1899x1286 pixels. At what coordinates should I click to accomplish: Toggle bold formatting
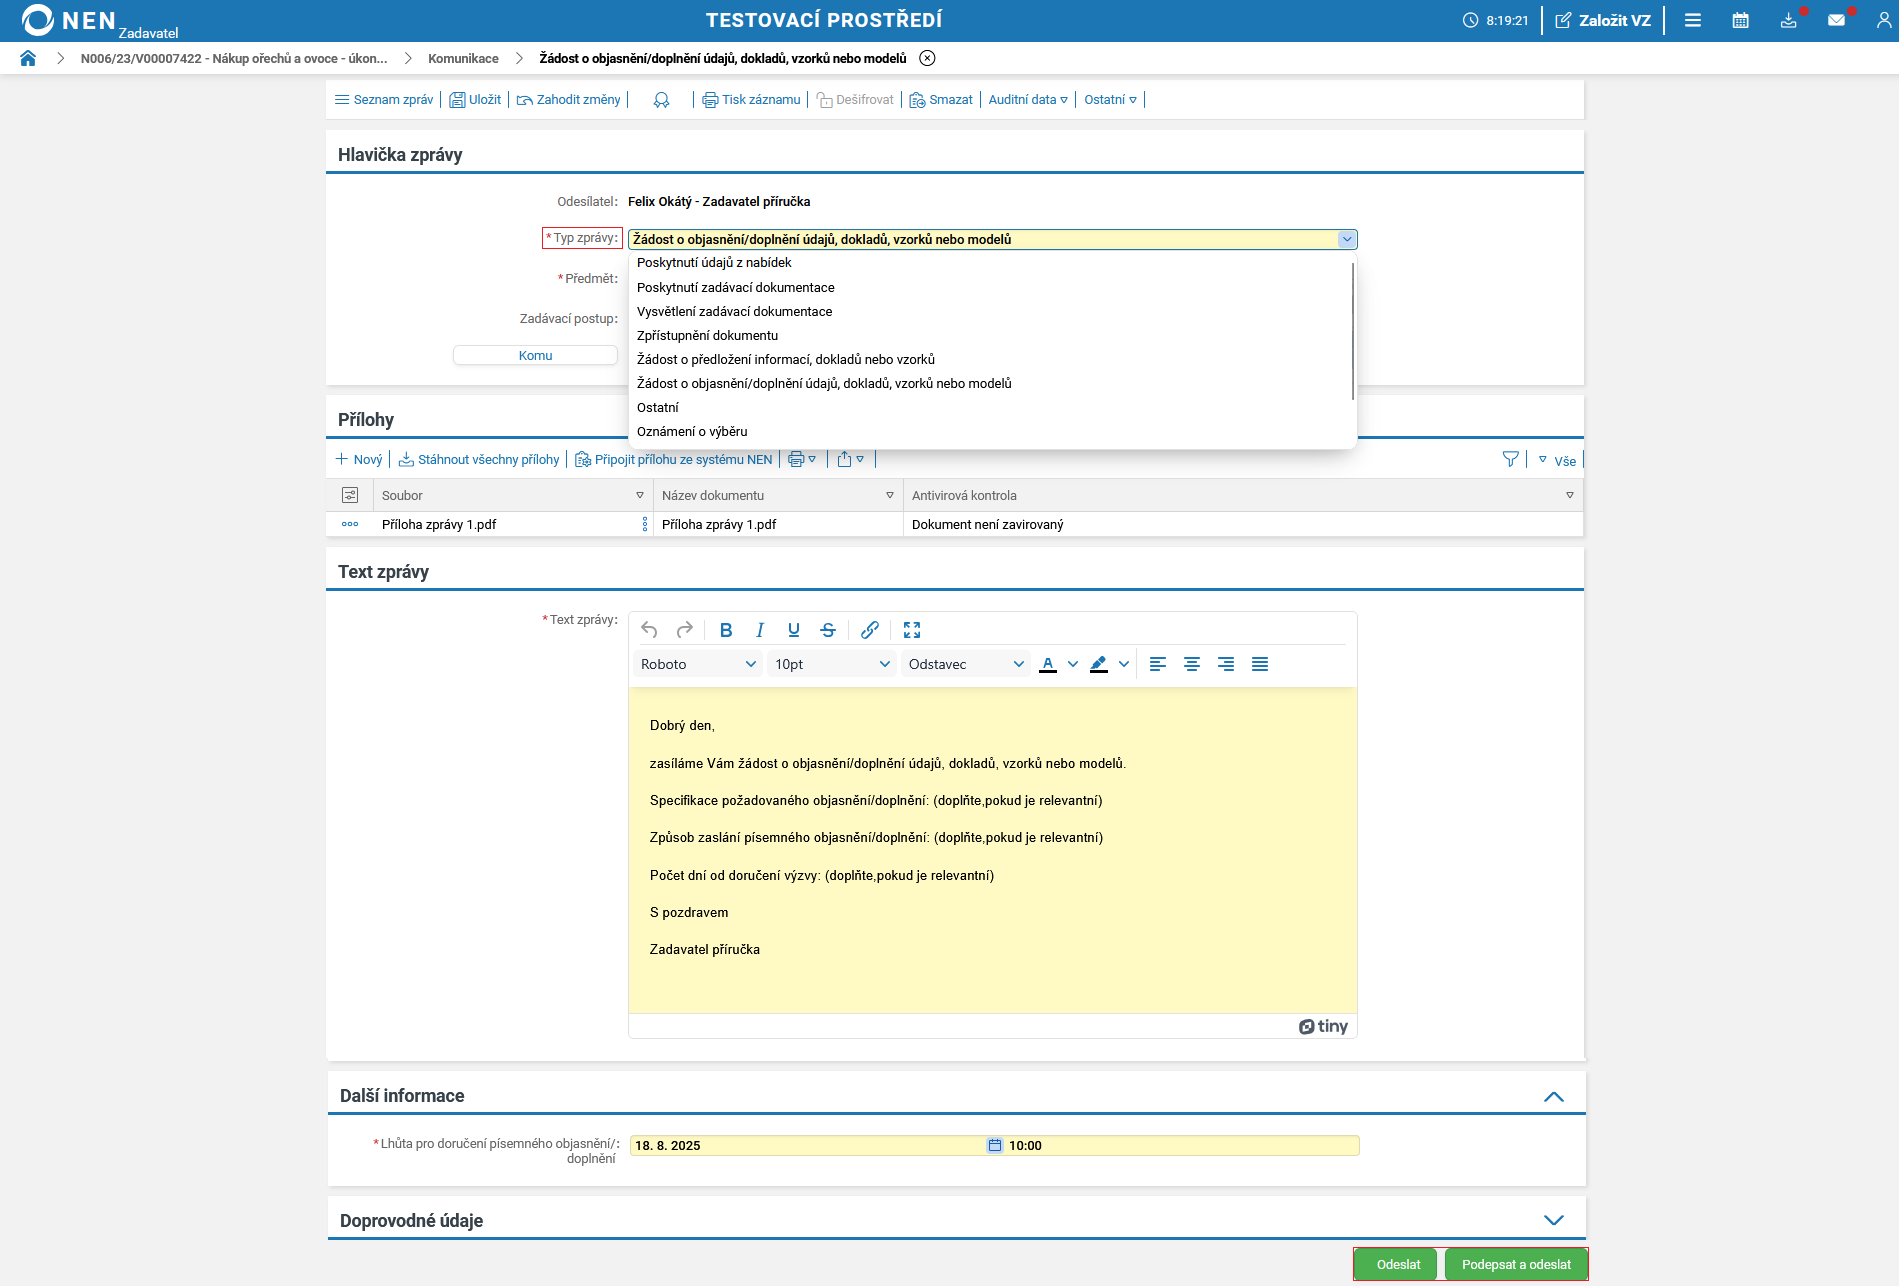click(726, 630)
